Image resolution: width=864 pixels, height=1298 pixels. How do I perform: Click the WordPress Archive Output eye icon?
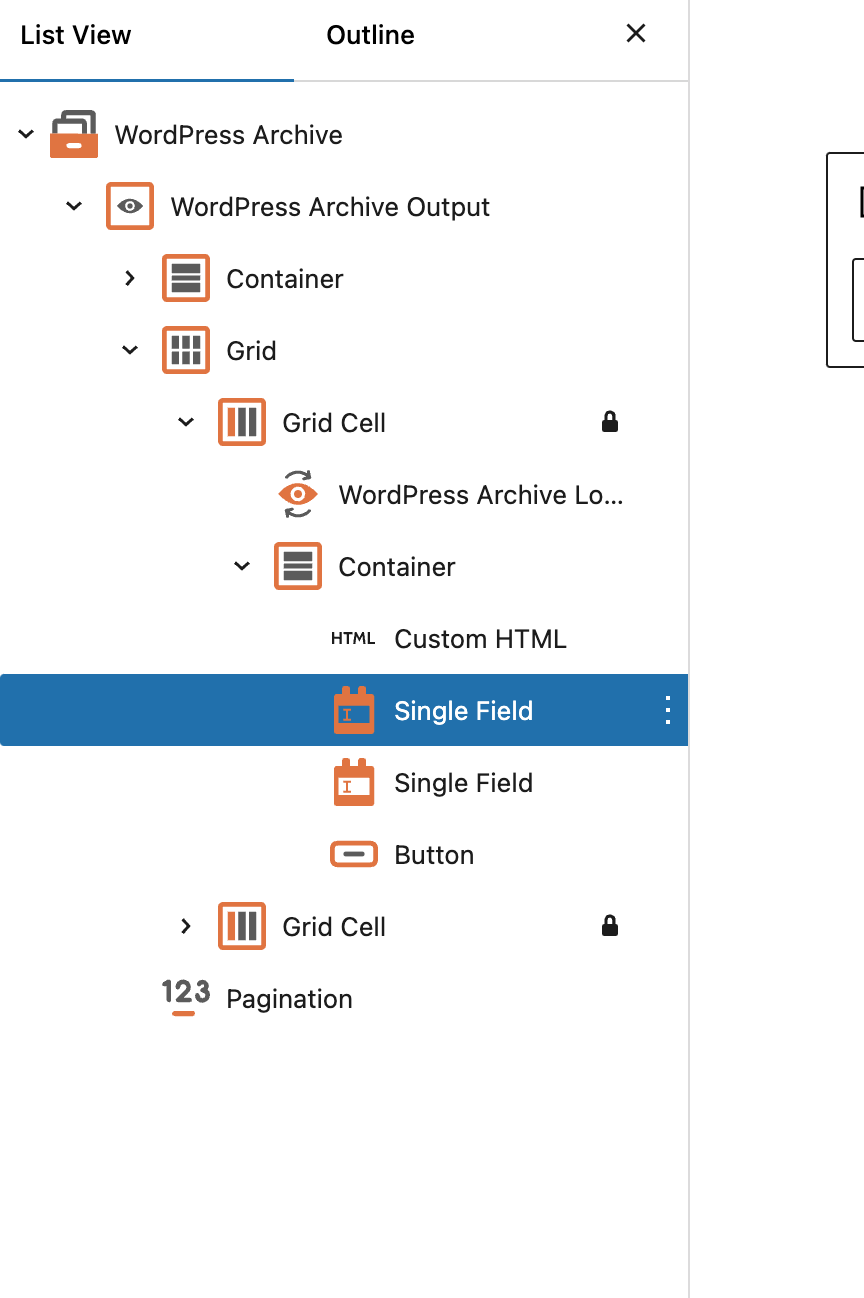pos(130,207)
